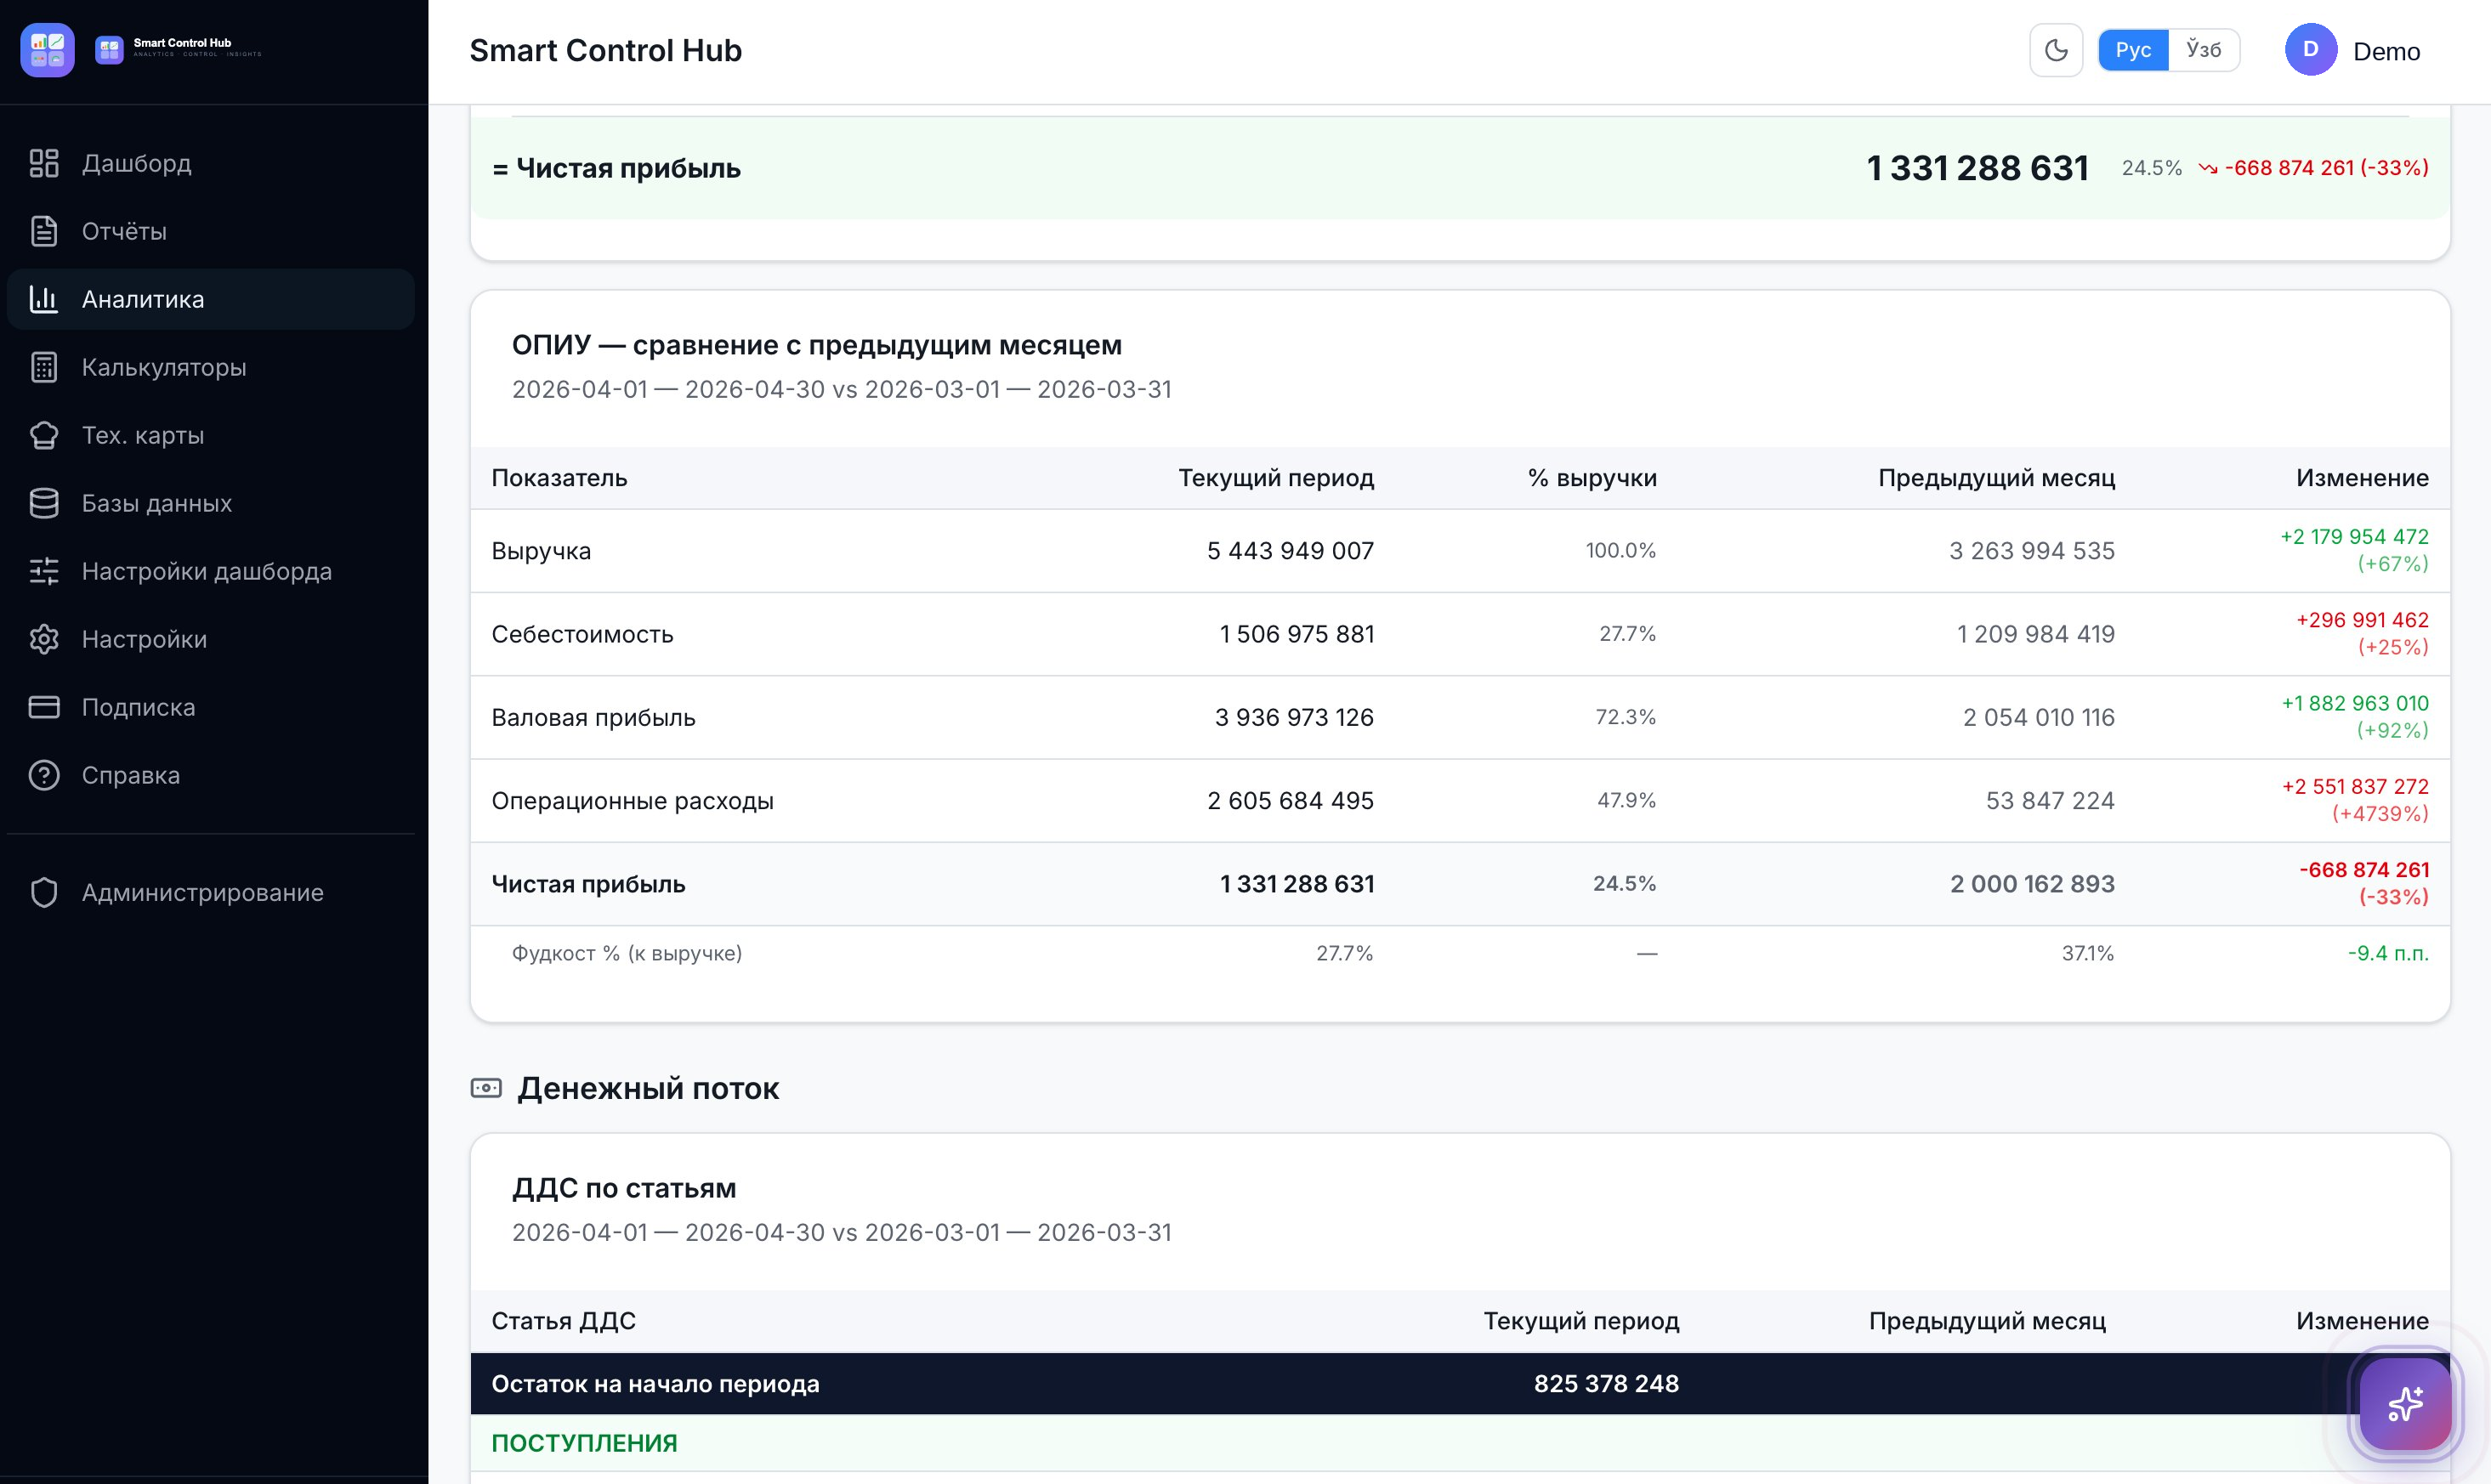The width and height of the screenshot is (2491, 1484).
Task: Switch language to Рус
Action: pyautogui.click(x=2133, y=50)
